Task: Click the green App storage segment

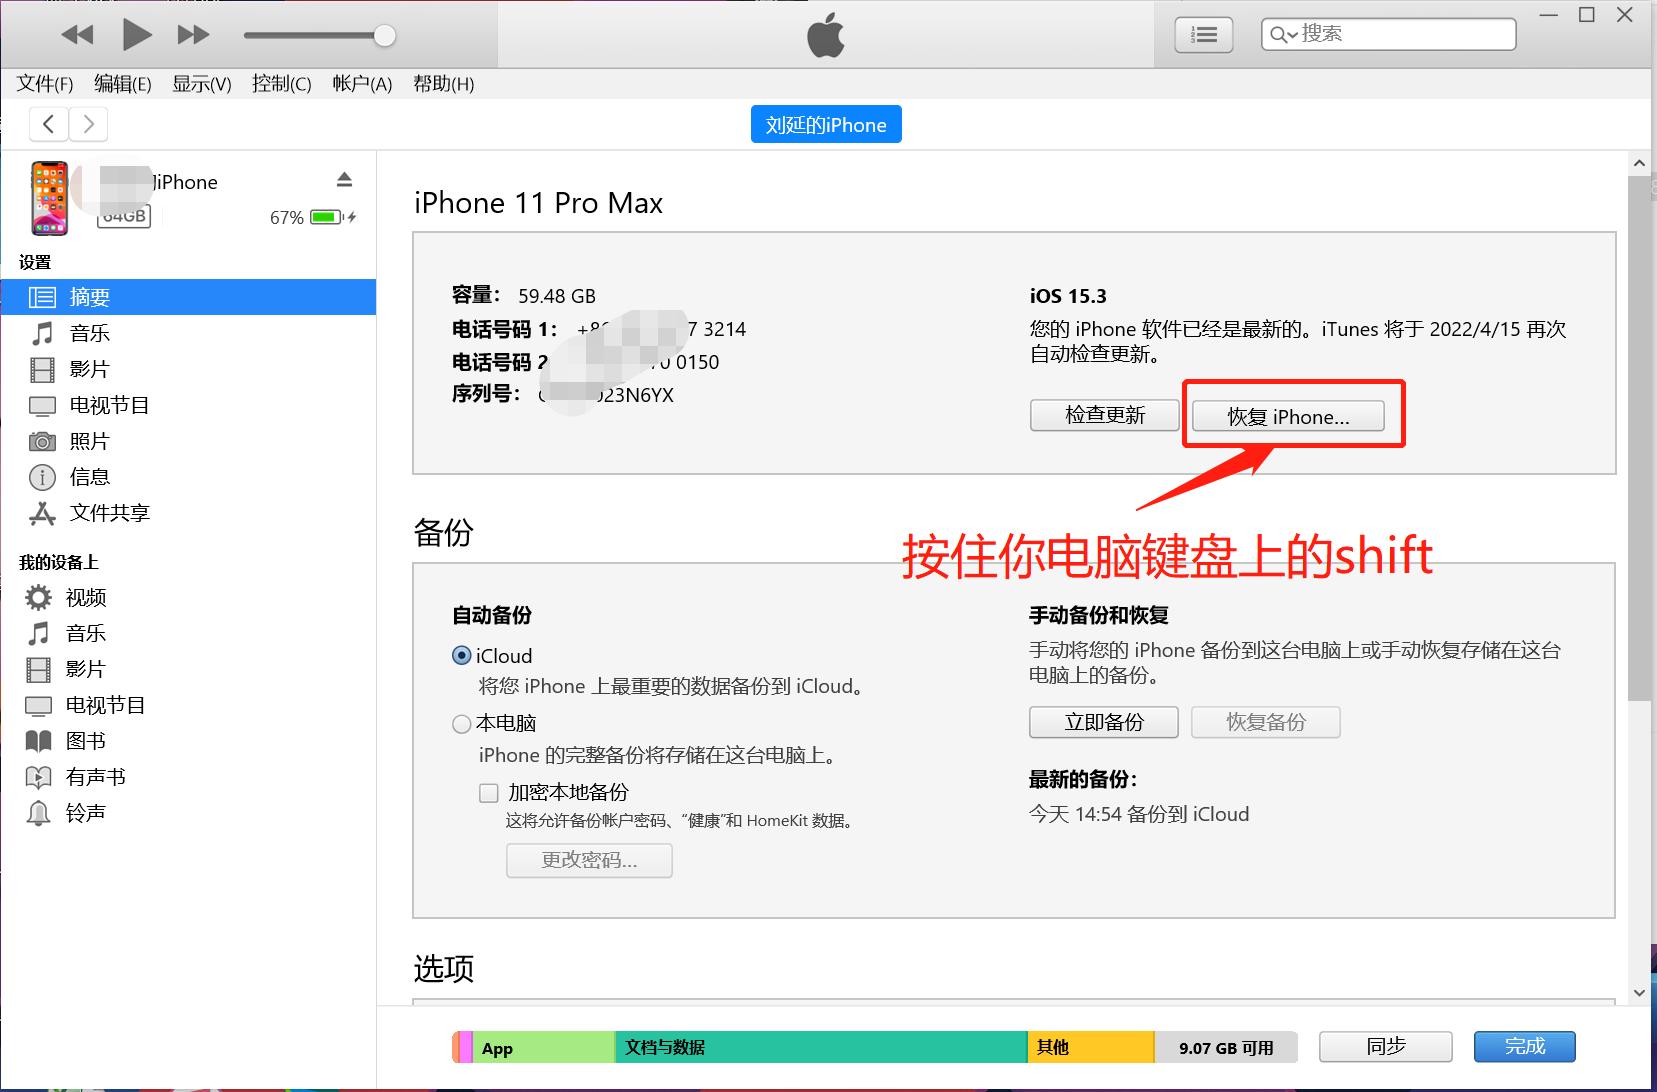Action: tap(543, 1047)
